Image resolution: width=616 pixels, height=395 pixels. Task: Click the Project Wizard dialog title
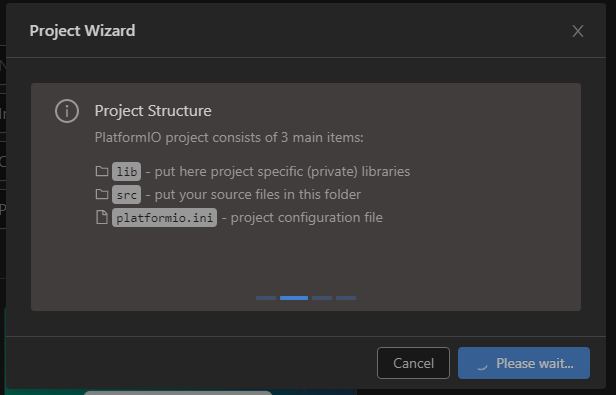[x=82, y=31]
